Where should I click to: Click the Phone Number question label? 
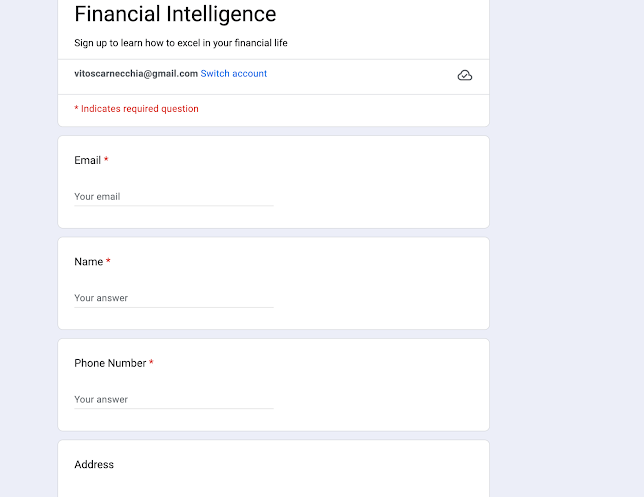coord(110,363)
